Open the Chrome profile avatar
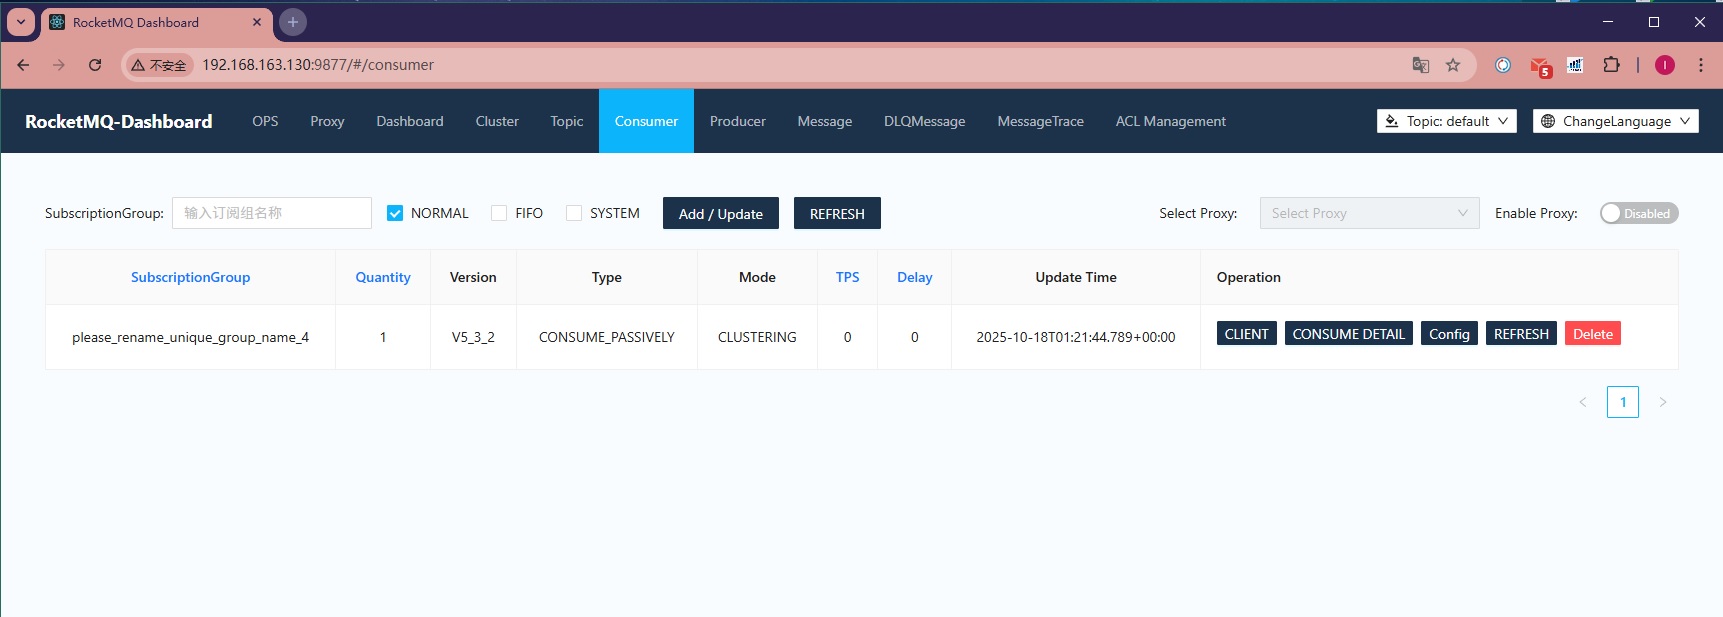1723x617 pixels. (x=1665, y=65)
